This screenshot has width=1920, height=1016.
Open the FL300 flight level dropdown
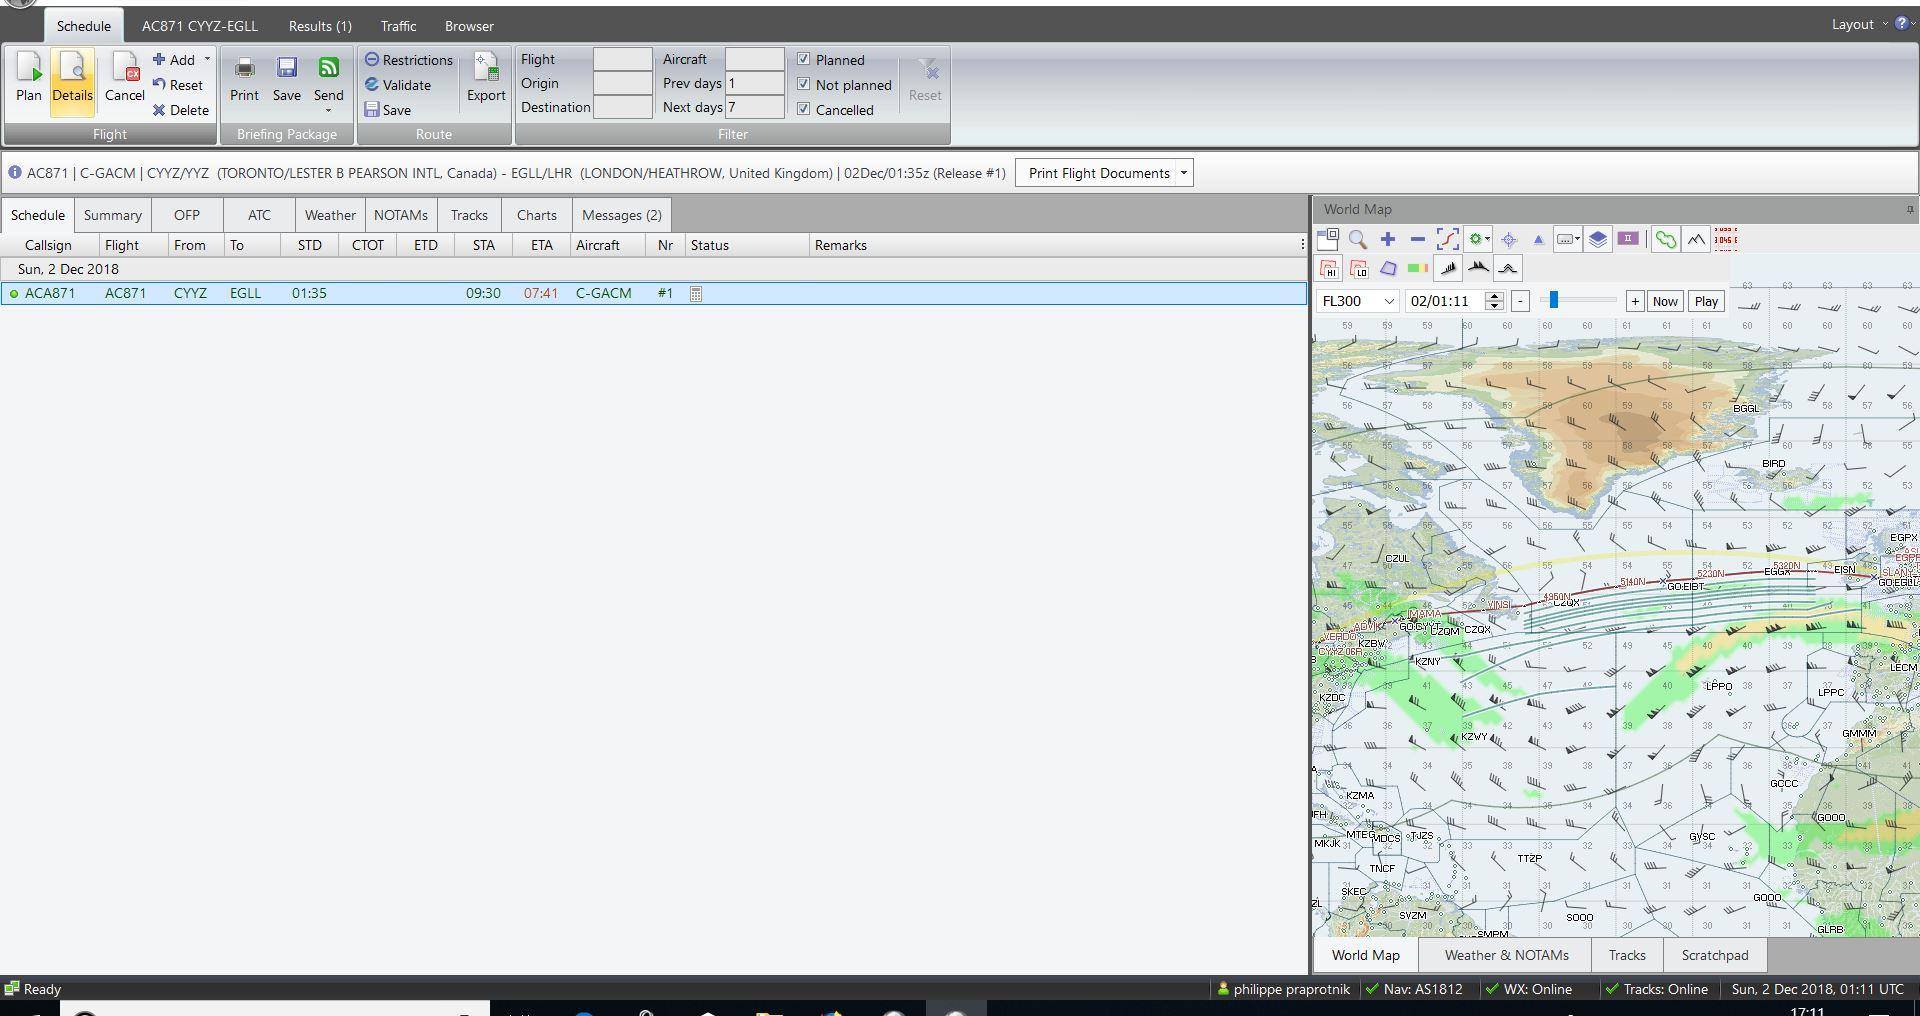coord(1391,300)
